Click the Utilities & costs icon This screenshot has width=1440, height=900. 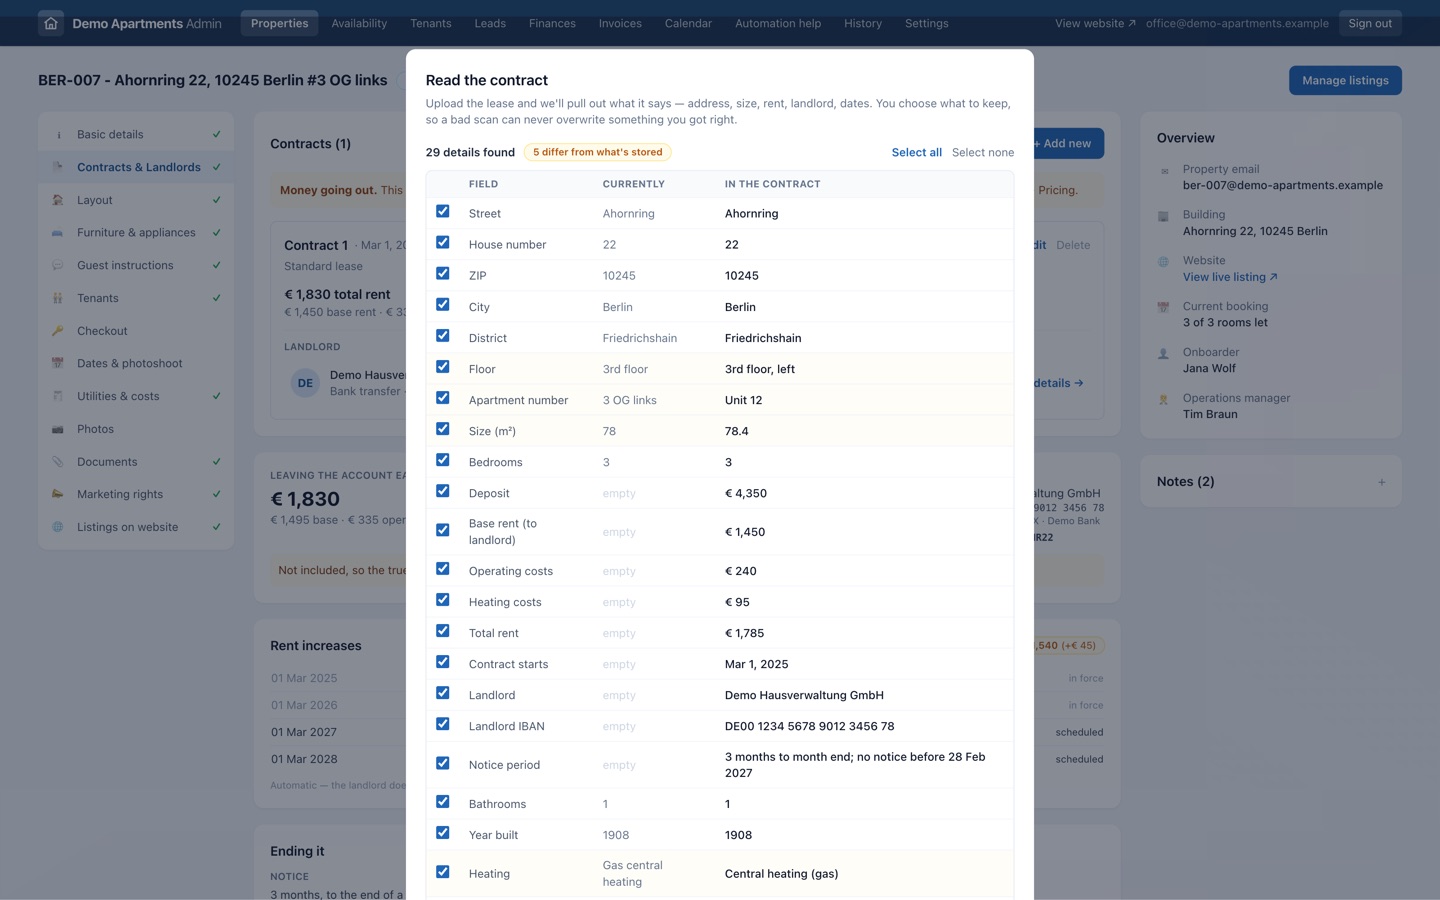coord(58,396)
